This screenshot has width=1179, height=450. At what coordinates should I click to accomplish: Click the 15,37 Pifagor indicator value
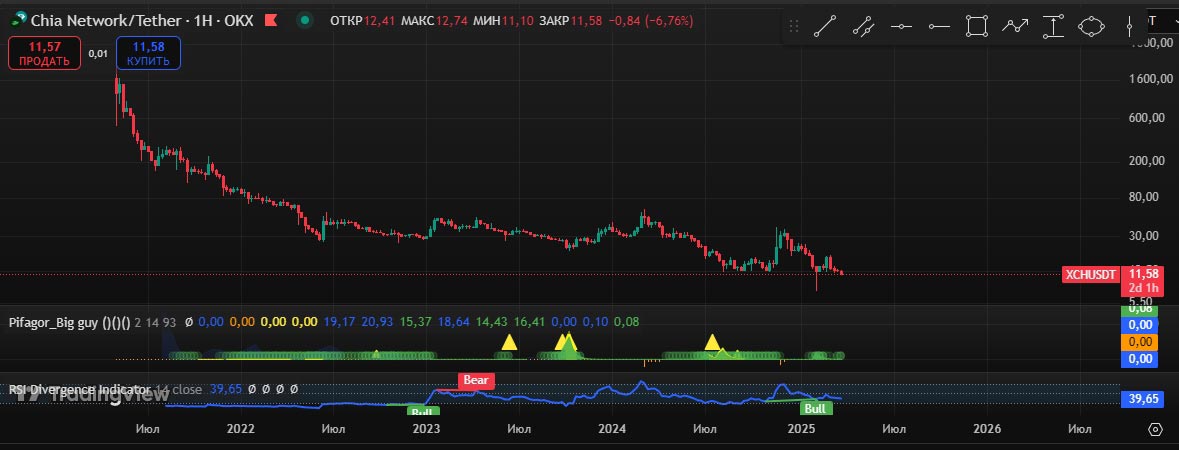click(416, 322)
